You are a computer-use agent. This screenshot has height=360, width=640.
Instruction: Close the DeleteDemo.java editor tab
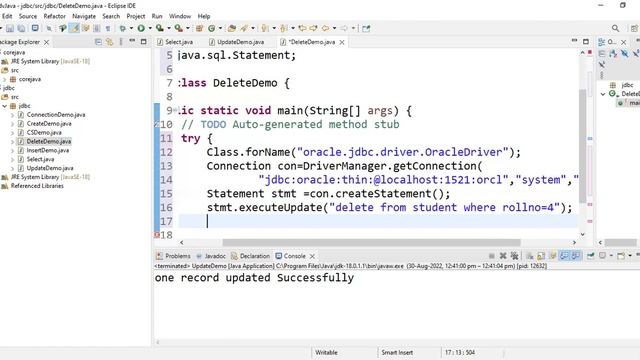pos(342,42)
